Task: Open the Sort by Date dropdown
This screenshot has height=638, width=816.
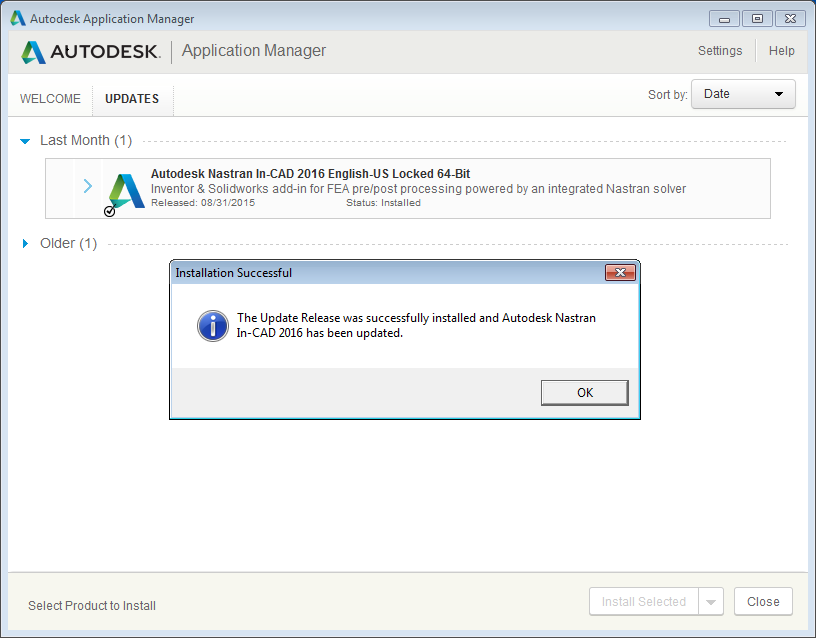Action: click(743, 94)
